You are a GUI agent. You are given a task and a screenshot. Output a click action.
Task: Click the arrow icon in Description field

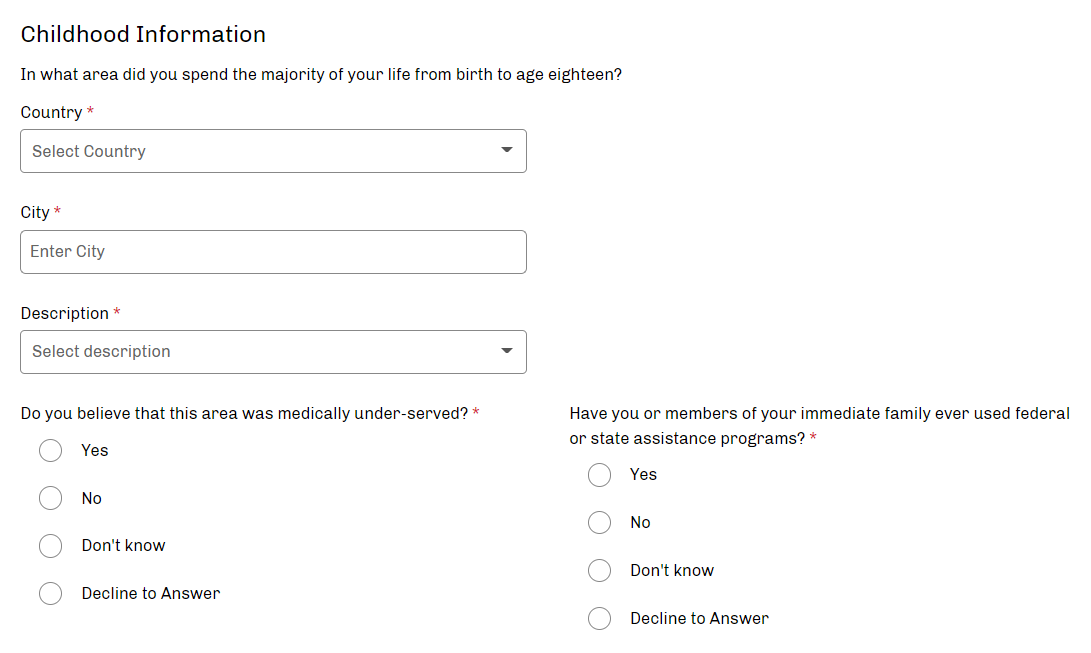507,352
